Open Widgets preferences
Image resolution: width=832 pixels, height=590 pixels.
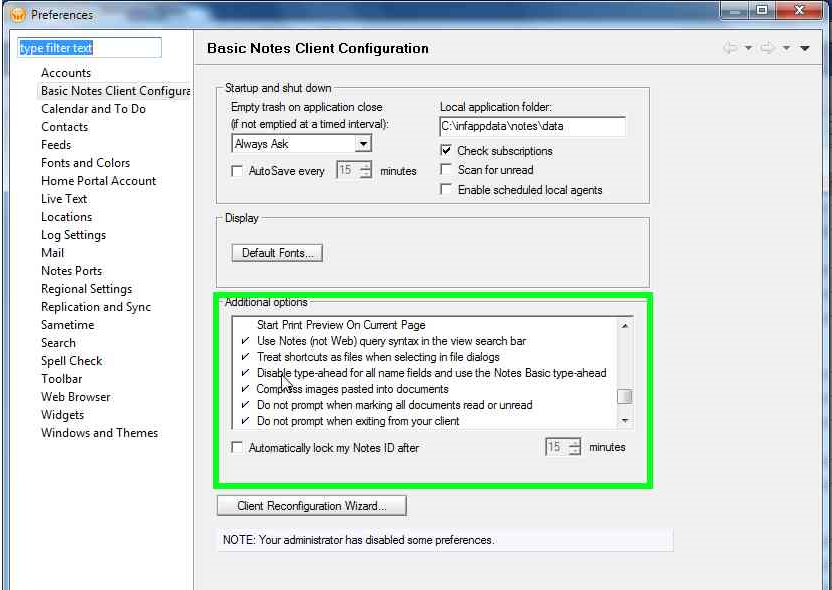pyautogui.click(x=62, y=415)
